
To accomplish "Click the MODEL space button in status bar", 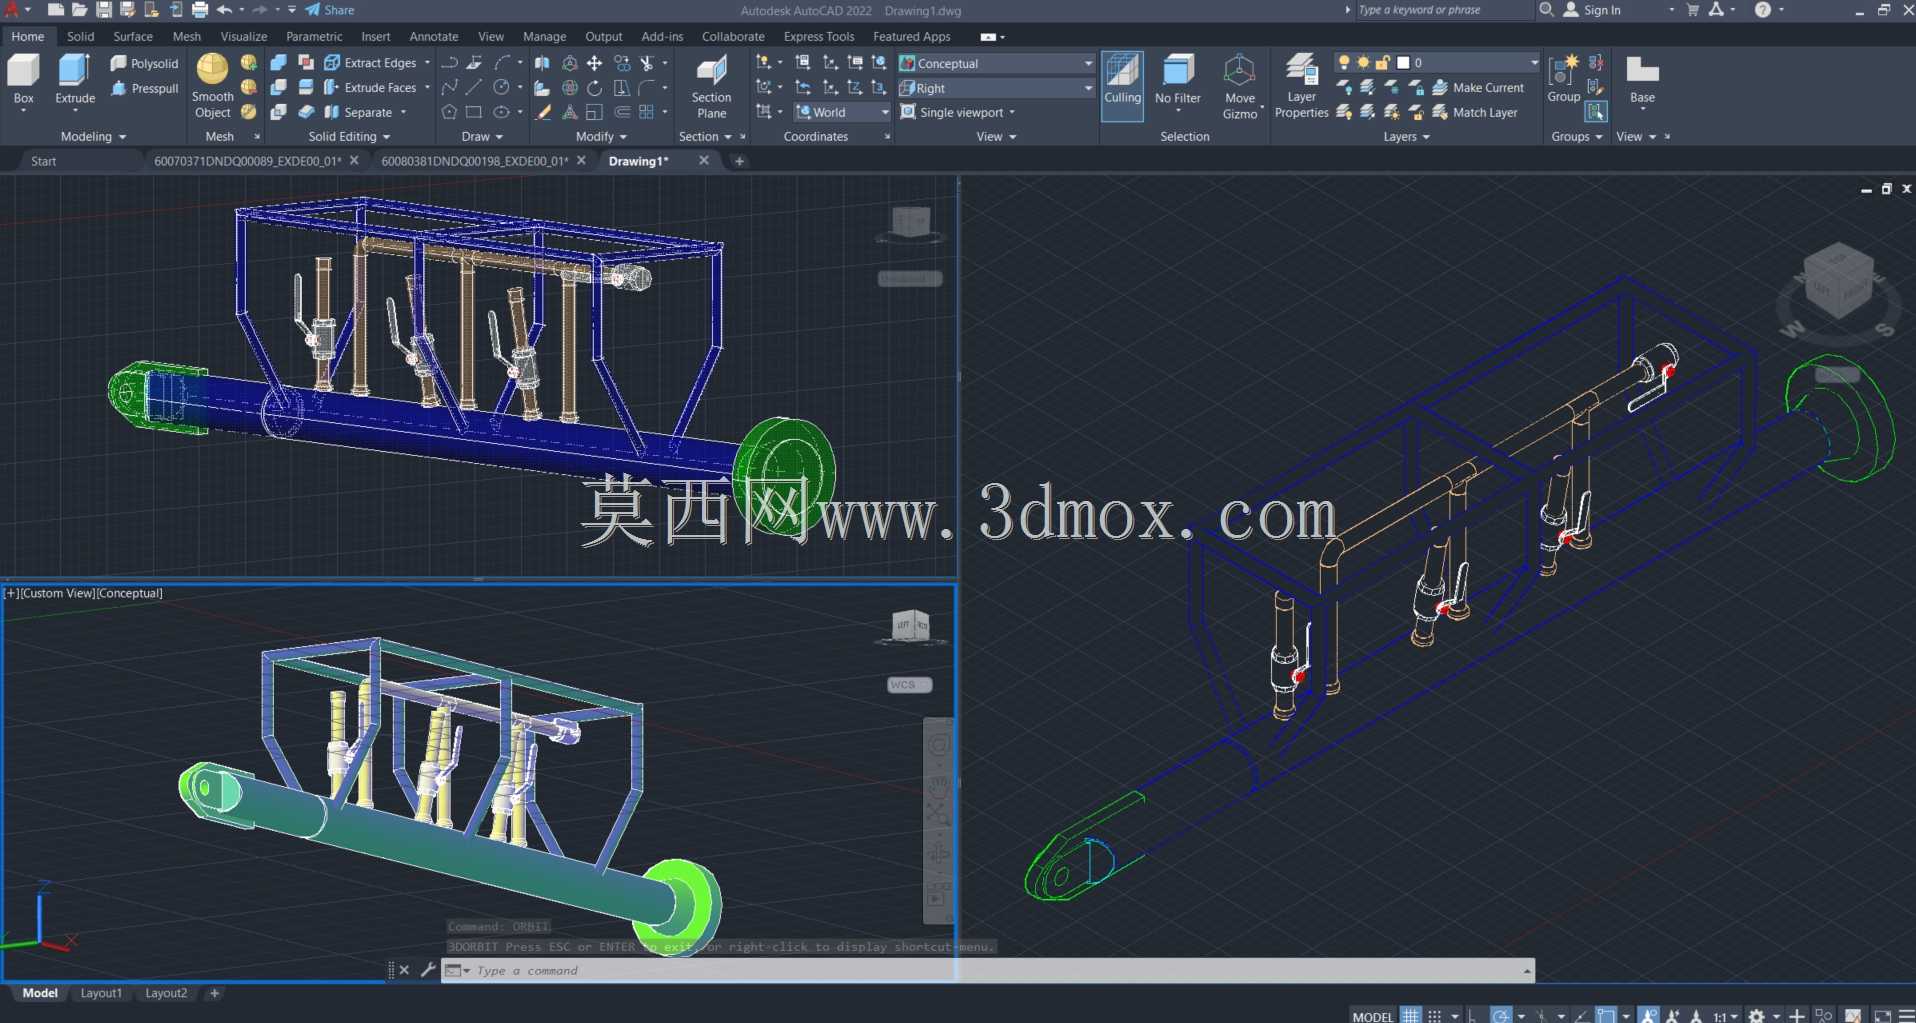I will 1372,1016.
